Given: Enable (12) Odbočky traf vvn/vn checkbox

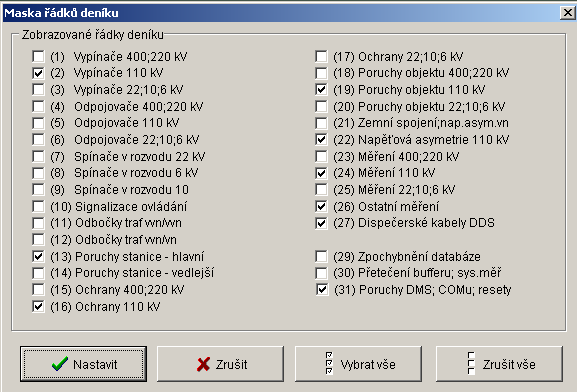Looking at the screenshot, I should [x=38, y=240].
